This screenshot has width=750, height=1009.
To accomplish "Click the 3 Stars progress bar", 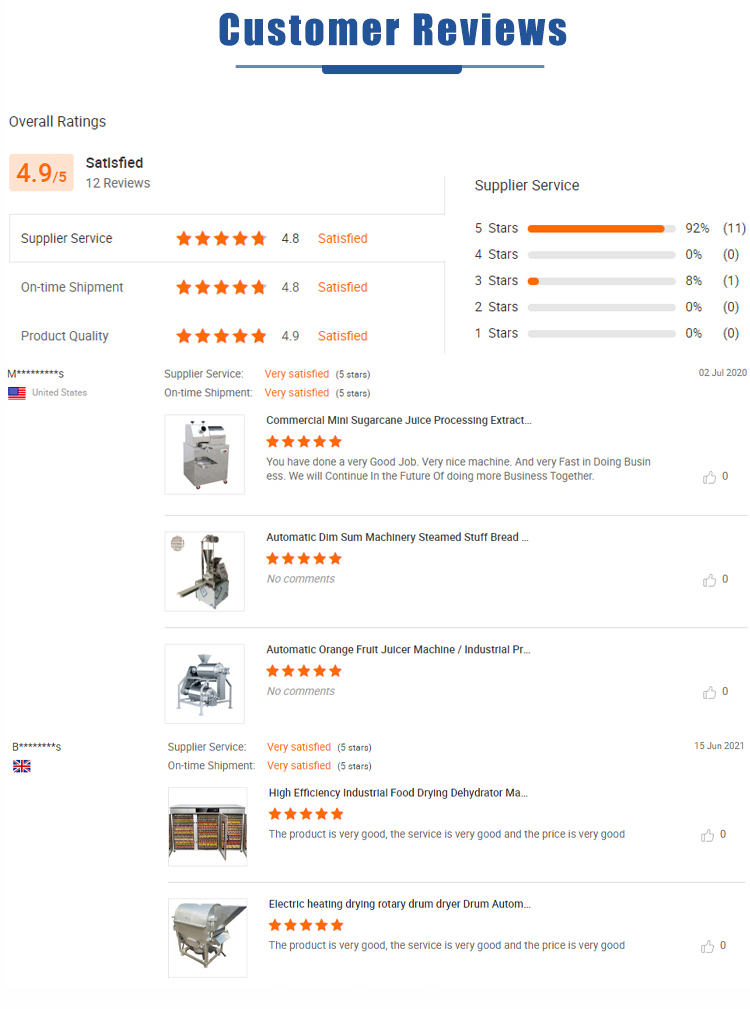I will click(x=601, y=281).
